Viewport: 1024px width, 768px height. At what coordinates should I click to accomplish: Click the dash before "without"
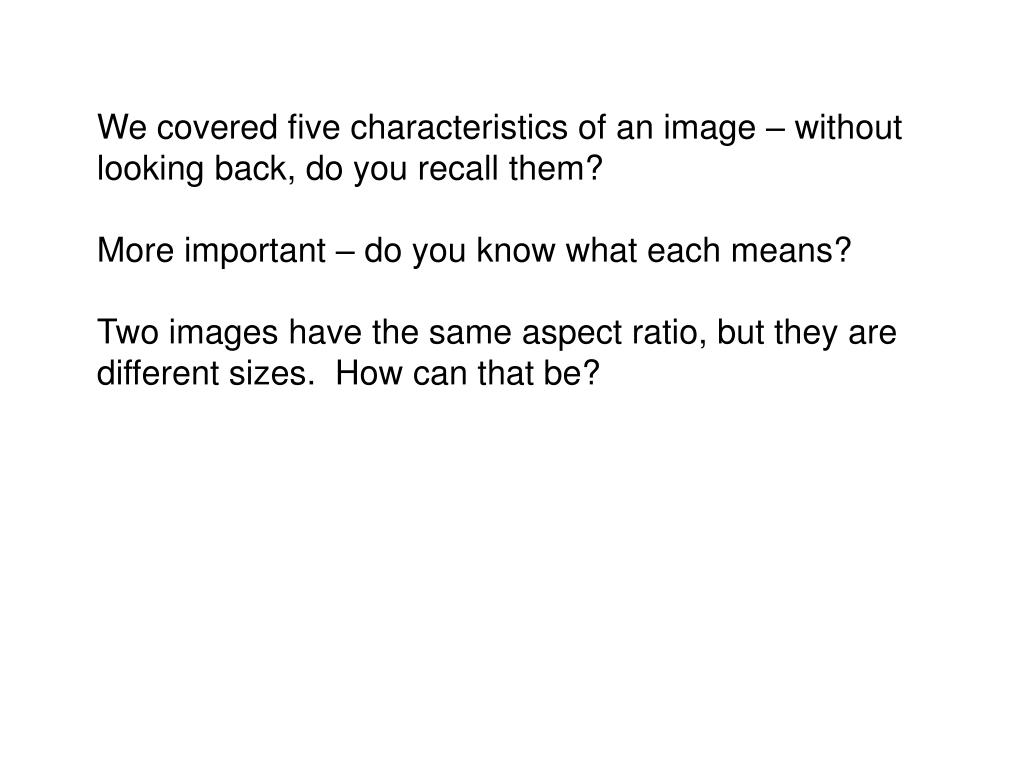[775, 129]
